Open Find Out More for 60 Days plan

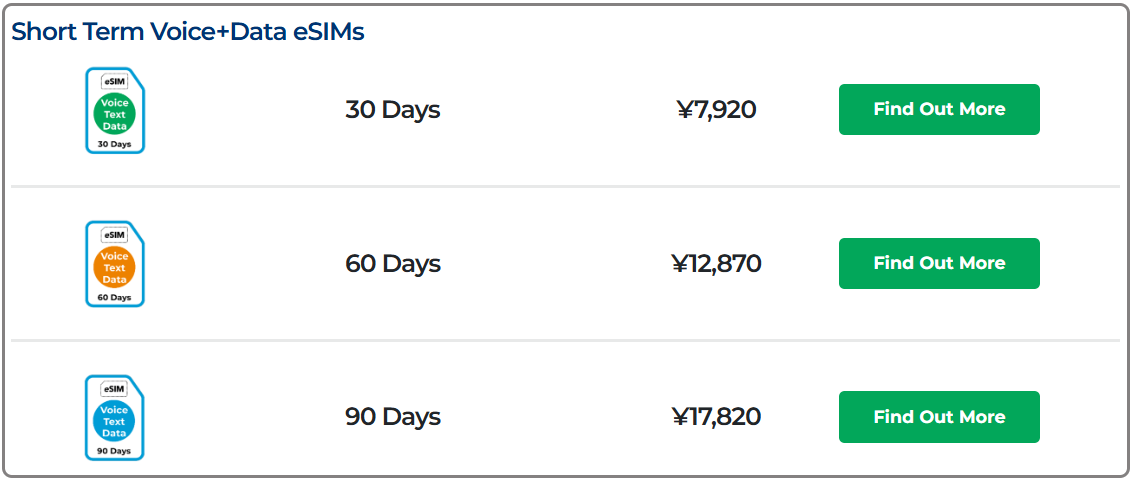[x=939, y=263]
